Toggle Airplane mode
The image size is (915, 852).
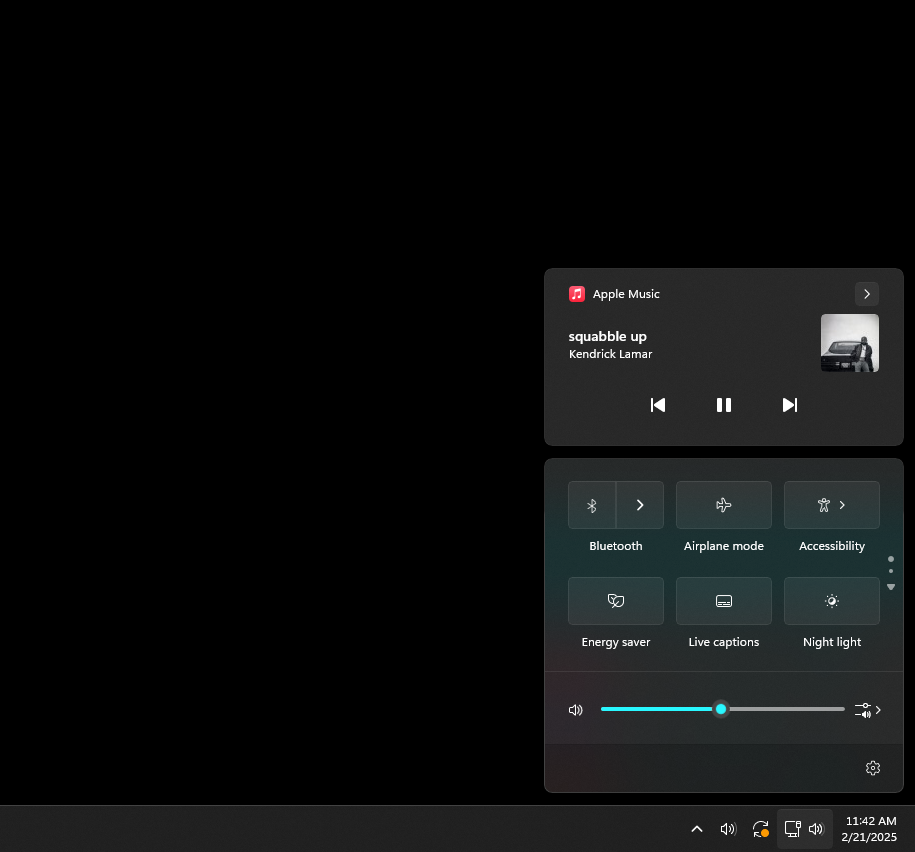click(x=724, y=505)
